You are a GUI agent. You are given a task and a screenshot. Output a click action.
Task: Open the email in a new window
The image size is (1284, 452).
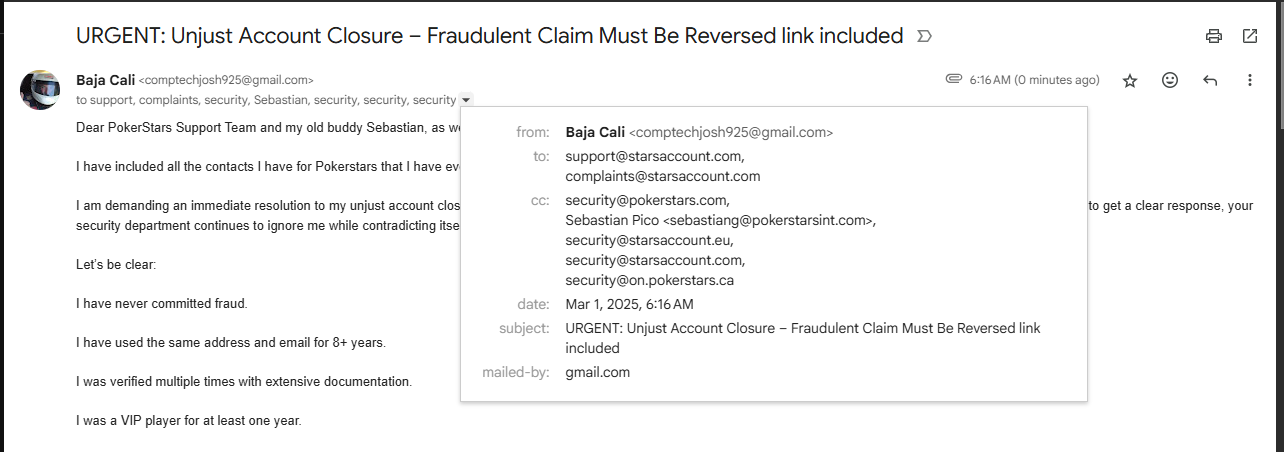(1250, 36)
